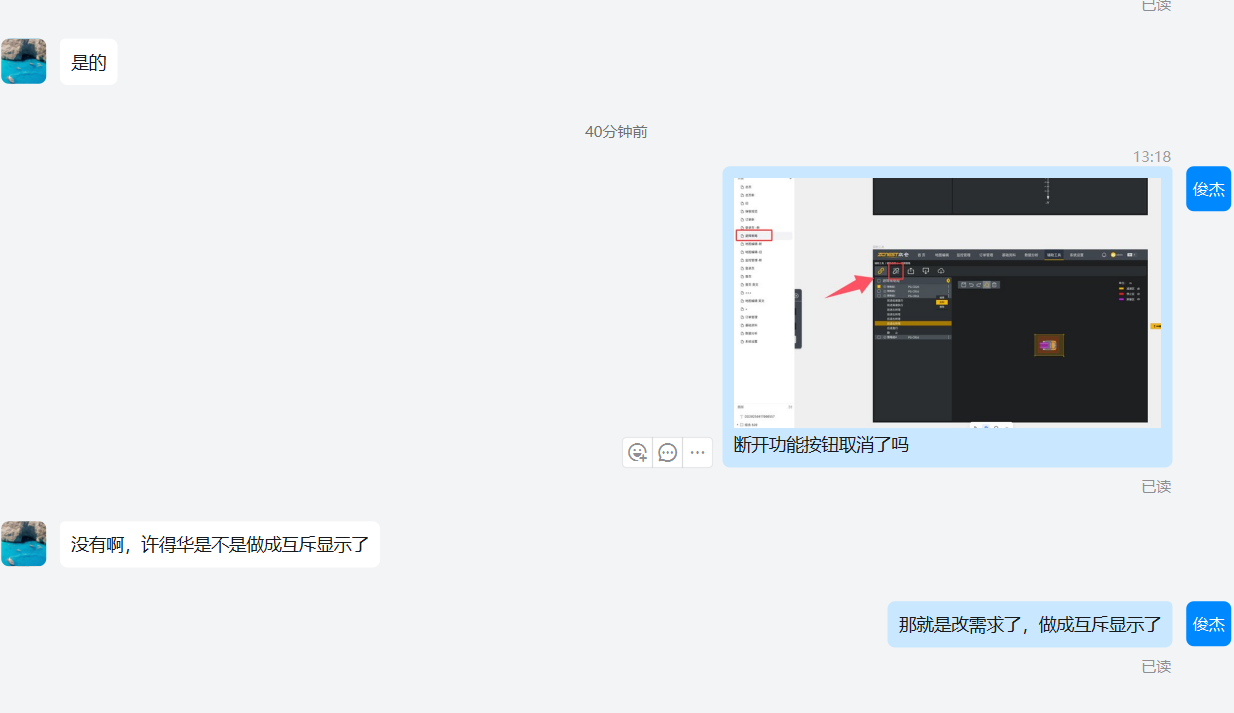This screenshot has width=1234, height=713.
Task: Select message 没有啊，许得华是不是做成互斥显示了
Action: (x=220, y=544)
